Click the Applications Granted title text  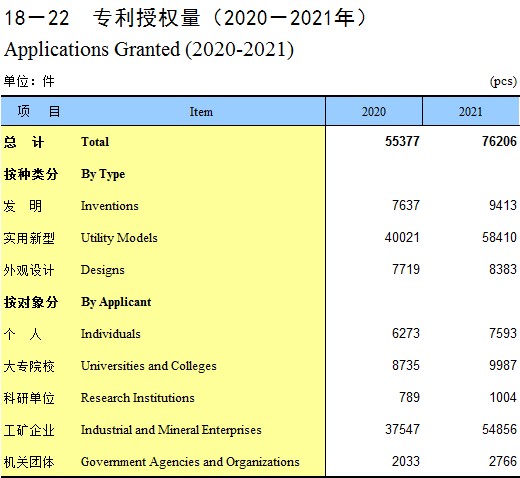(x=149, y=49)
